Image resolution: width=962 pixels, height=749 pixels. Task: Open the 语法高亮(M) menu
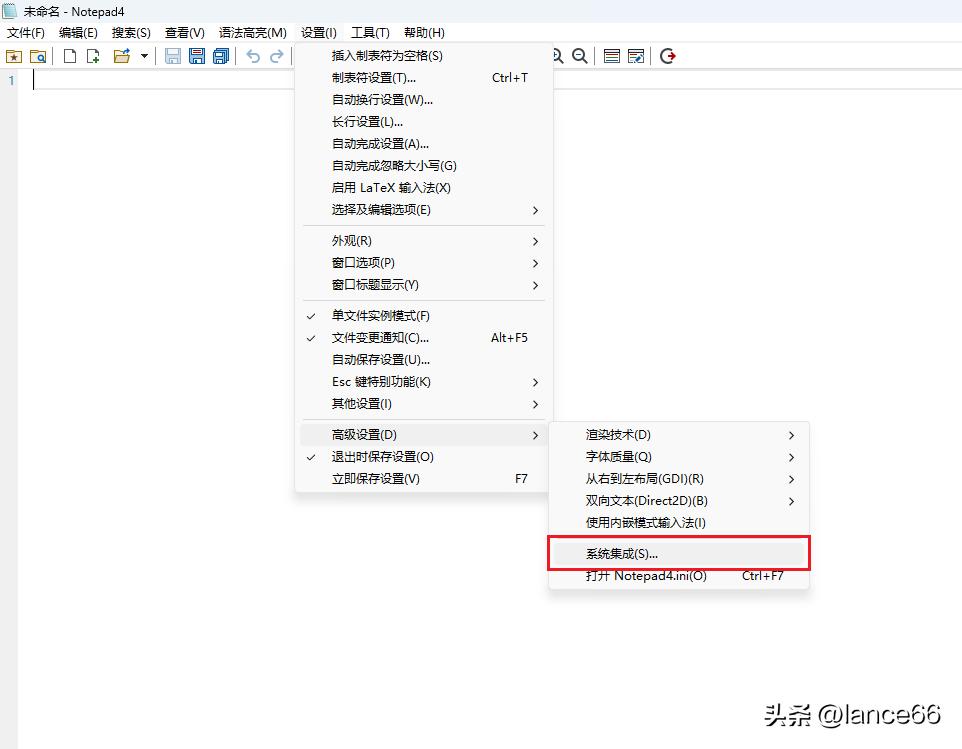pos(253,33)
